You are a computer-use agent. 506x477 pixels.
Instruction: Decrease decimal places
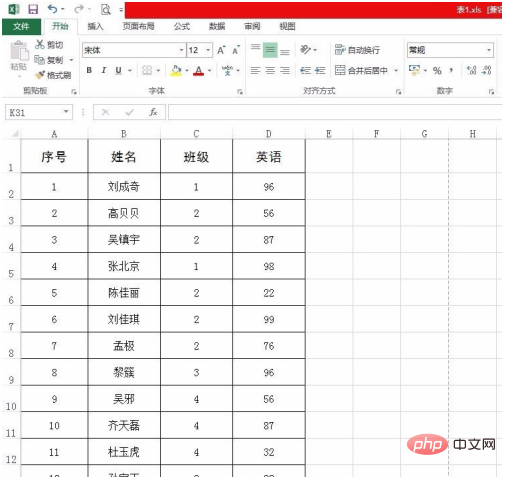(x=487, y=70)
